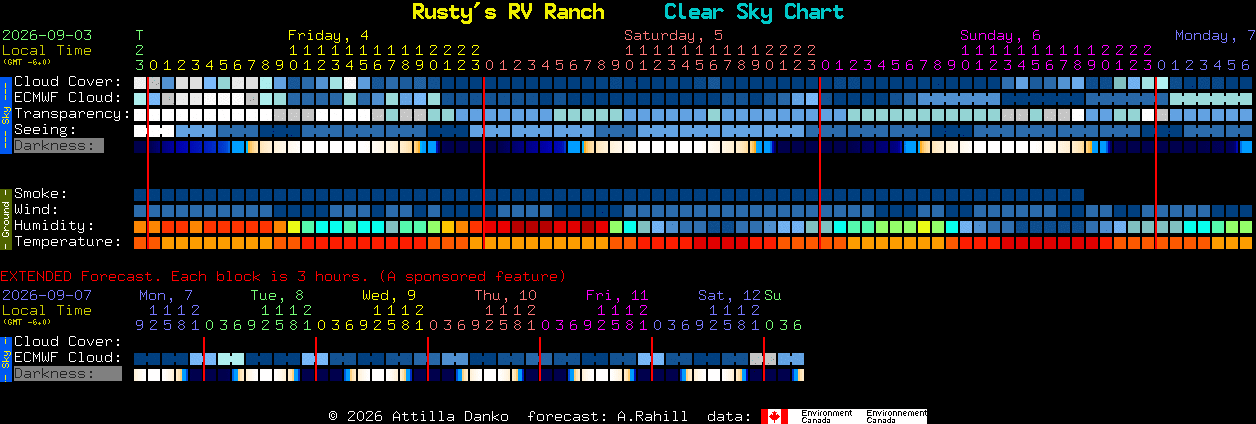Select the Seeing row label
Image resolution: width=1256 pixels, height=424 pixels.
tap(45, 130)
